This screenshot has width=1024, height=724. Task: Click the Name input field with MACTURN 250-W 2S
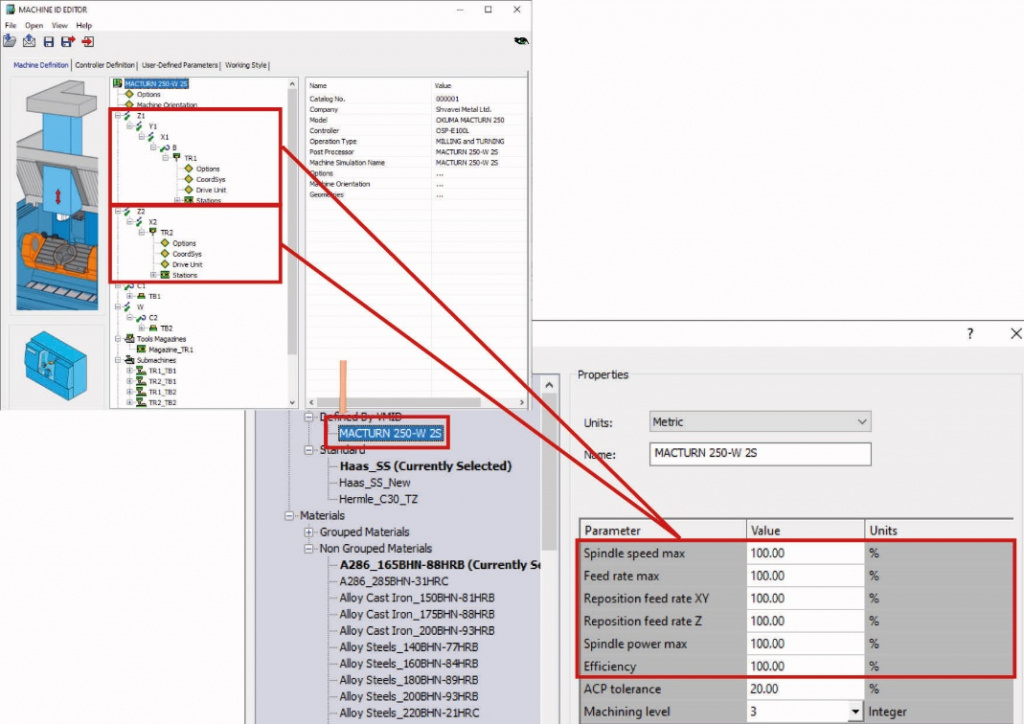tap(760, 454)
